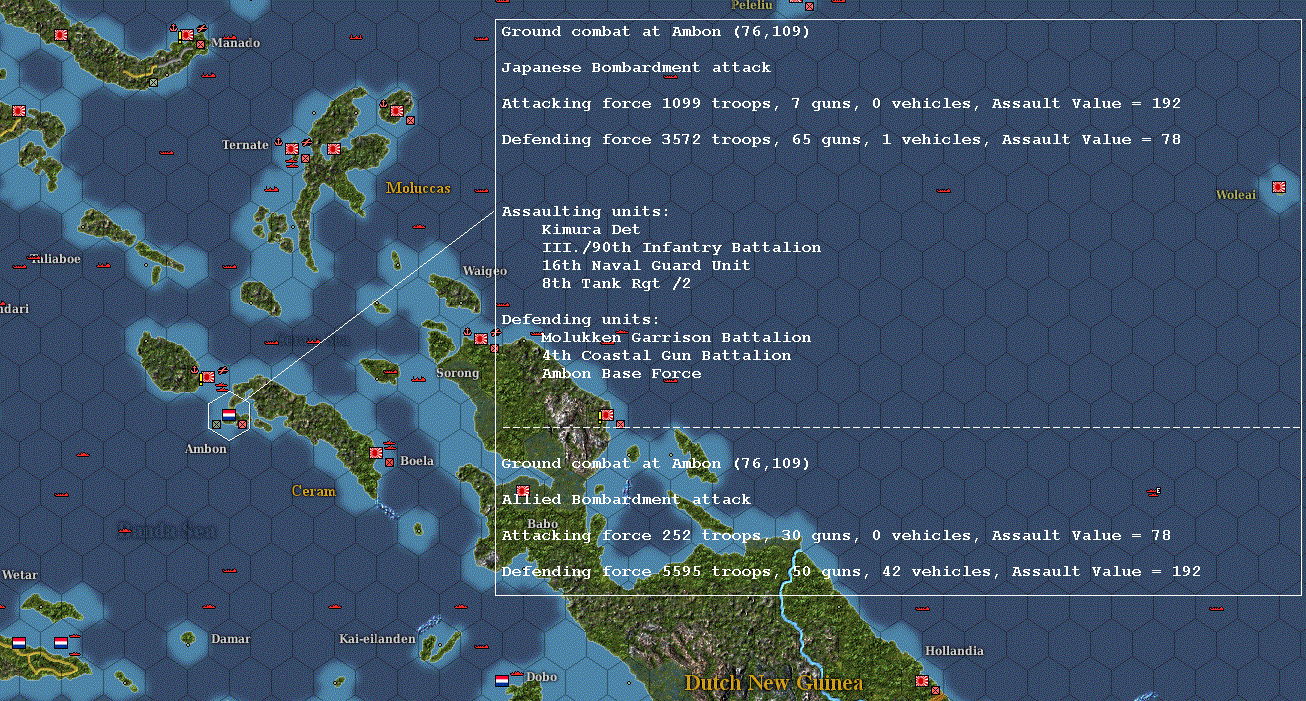The width and height of the screenshot is (1306, 701).
Task: Click the Japanese flag with yellow marker below Ambon Base Force
Action: [x=606, y=414]
